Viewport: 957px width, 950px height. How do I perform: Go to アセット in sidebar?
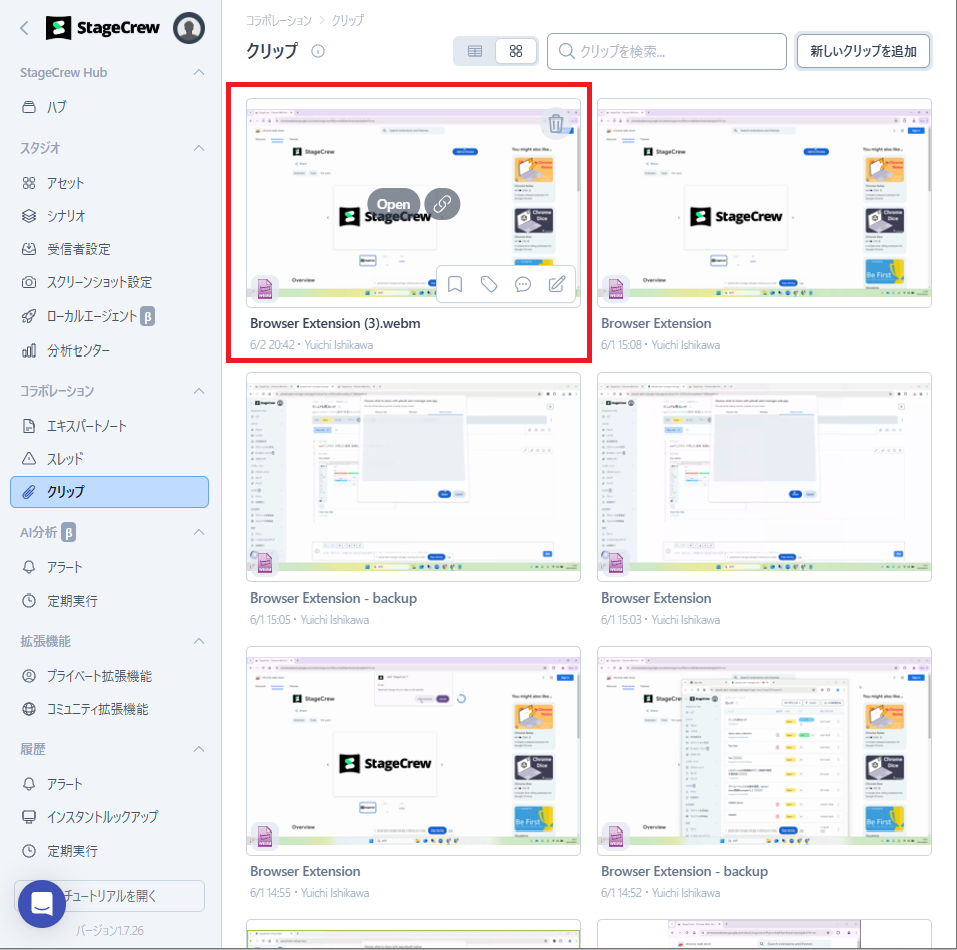pyautogui.click(x=66, y=183)
